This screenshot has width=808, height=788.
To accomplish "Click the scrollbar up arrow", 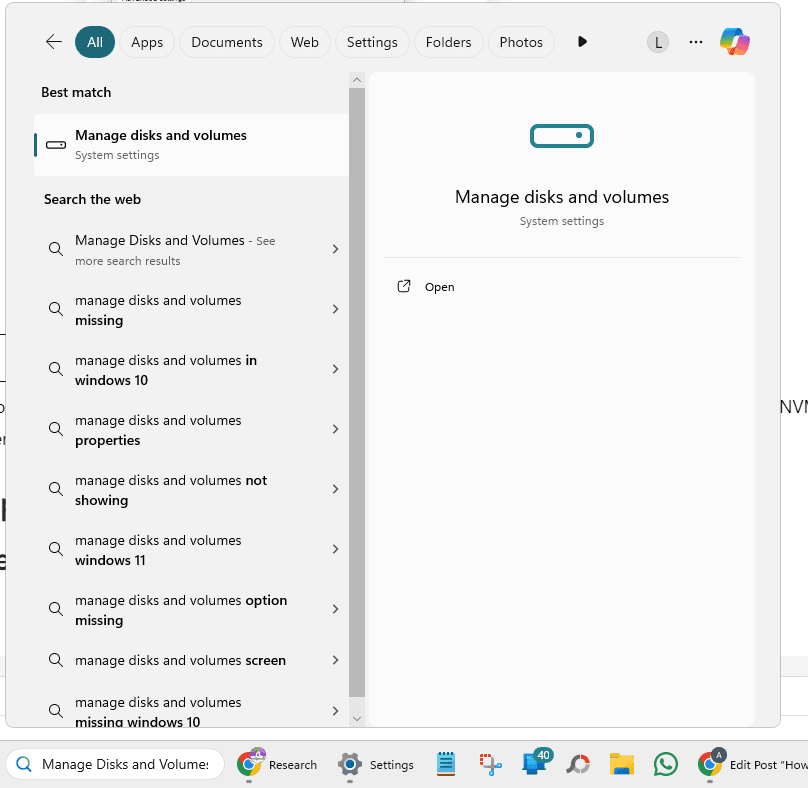I will coord(357,80).
